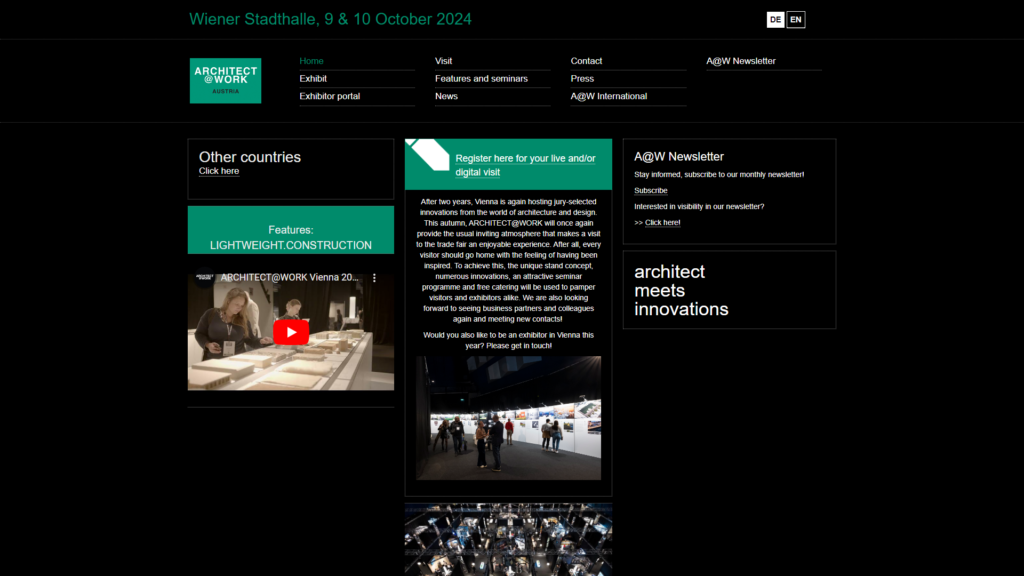The width and height of the screenshot is (1024, 576).
Task: Click 'Stay informed, subscribe to our monthly newsletter!' text
Action: pyautogui.click(x=719, y=174)
